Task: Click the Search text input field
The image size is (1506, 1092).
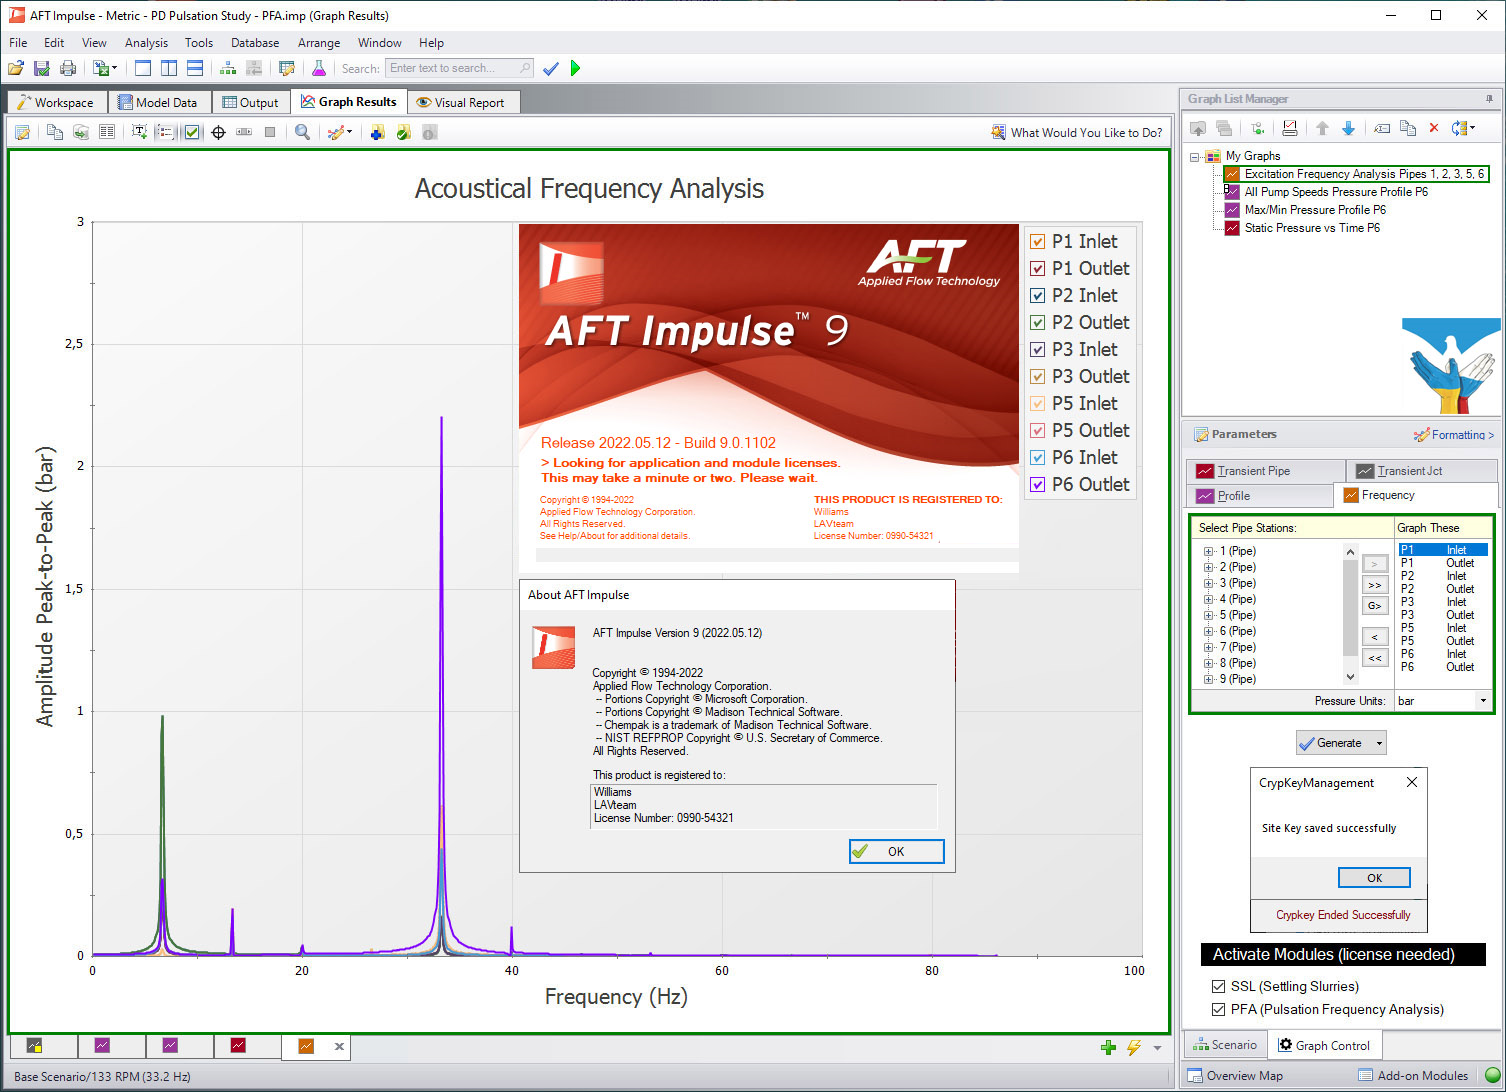Action: point(459,68)
